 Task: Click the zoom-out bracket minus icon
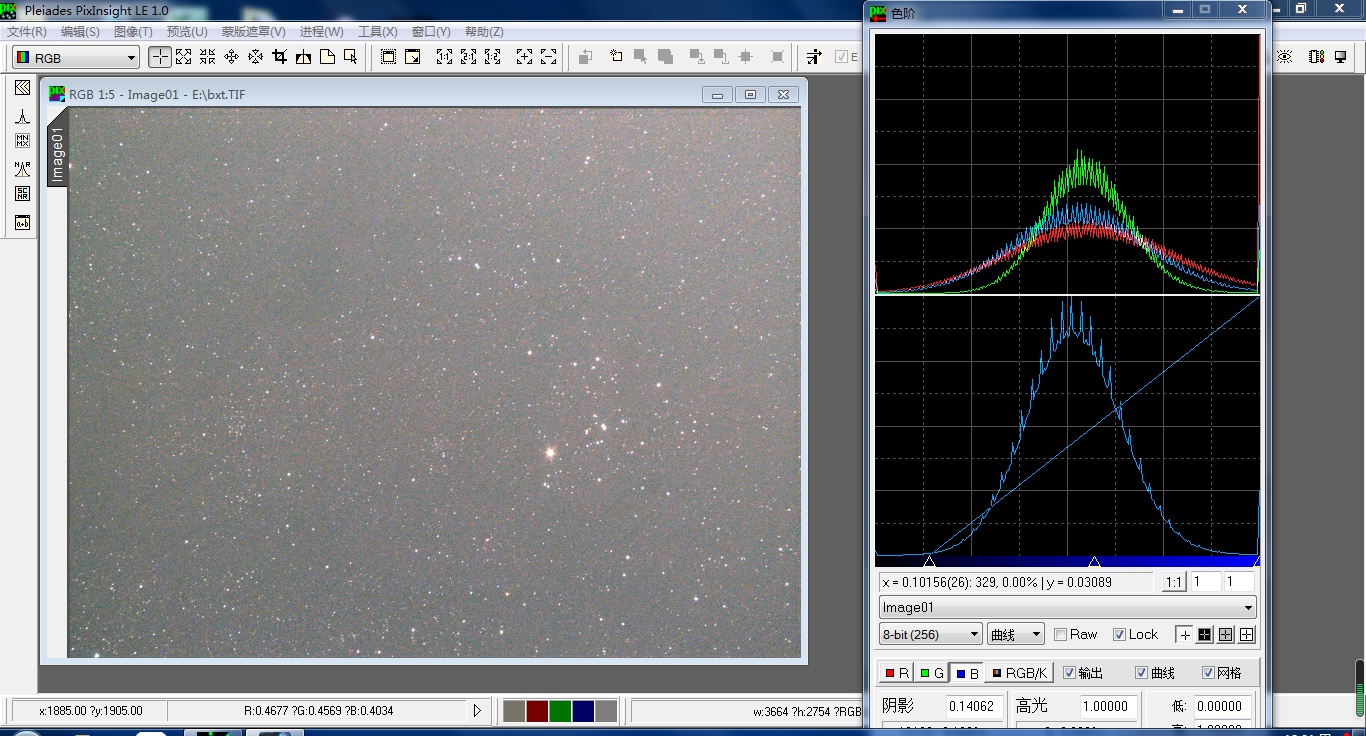pyautogui.click(x=548, y=57)
